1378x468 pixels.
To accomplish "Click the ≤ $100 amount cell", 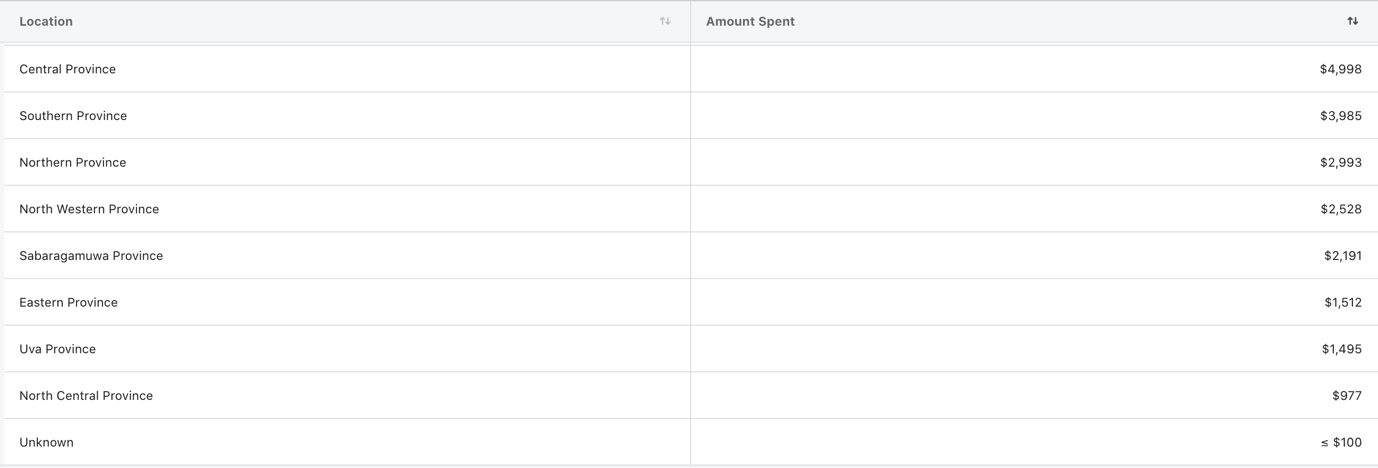I will point(1034,442).
